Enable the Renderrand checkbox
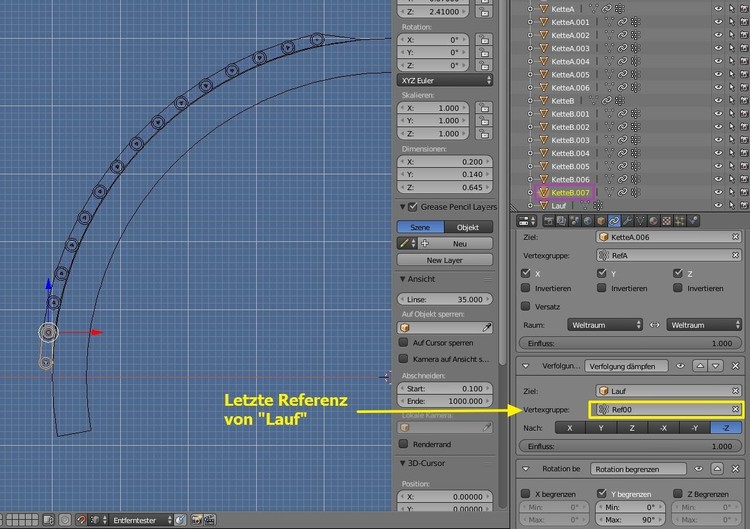Viewport: 750px width, 529px height. pyautogui.click(x=404, y=444)
